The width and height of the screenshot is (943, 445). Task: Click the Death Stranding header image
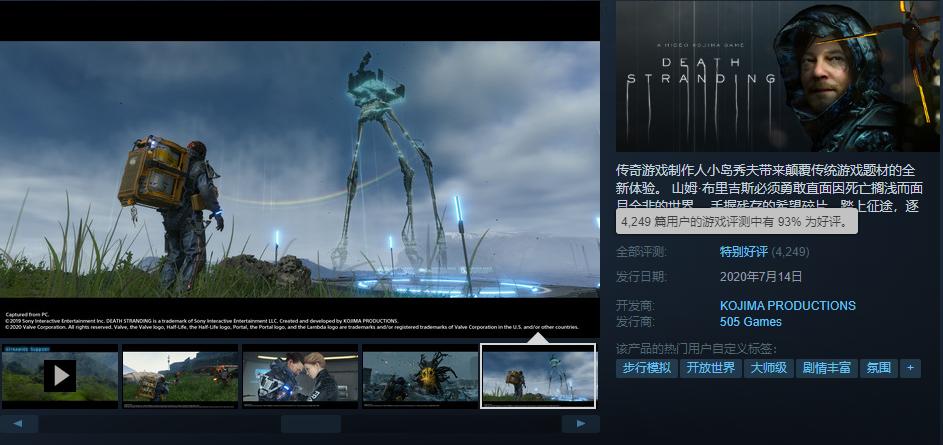[x=777, y=76]
